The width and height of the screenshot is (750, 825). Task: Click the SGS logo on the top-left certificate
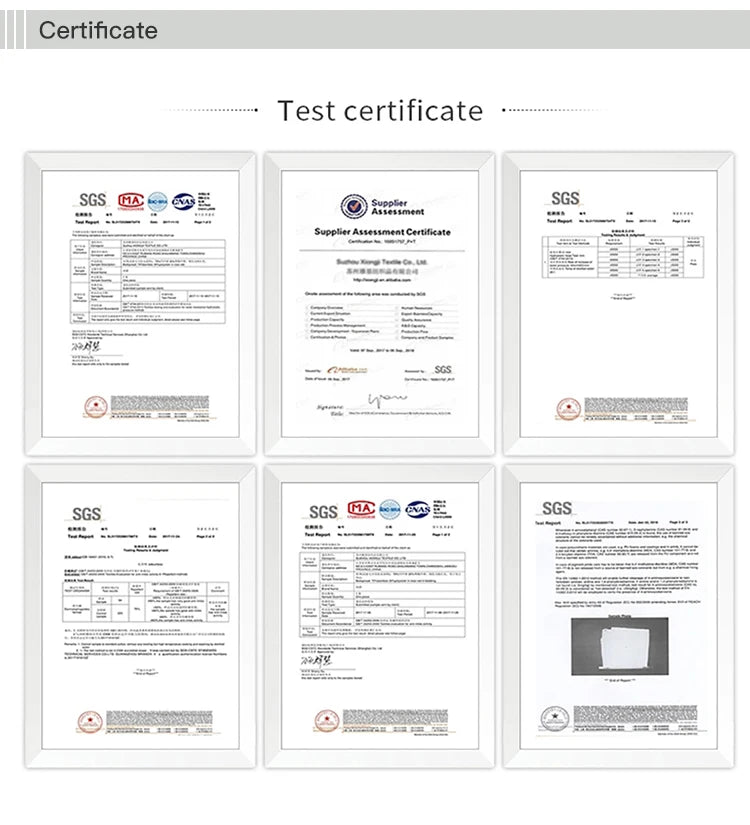tap(90, 200)
